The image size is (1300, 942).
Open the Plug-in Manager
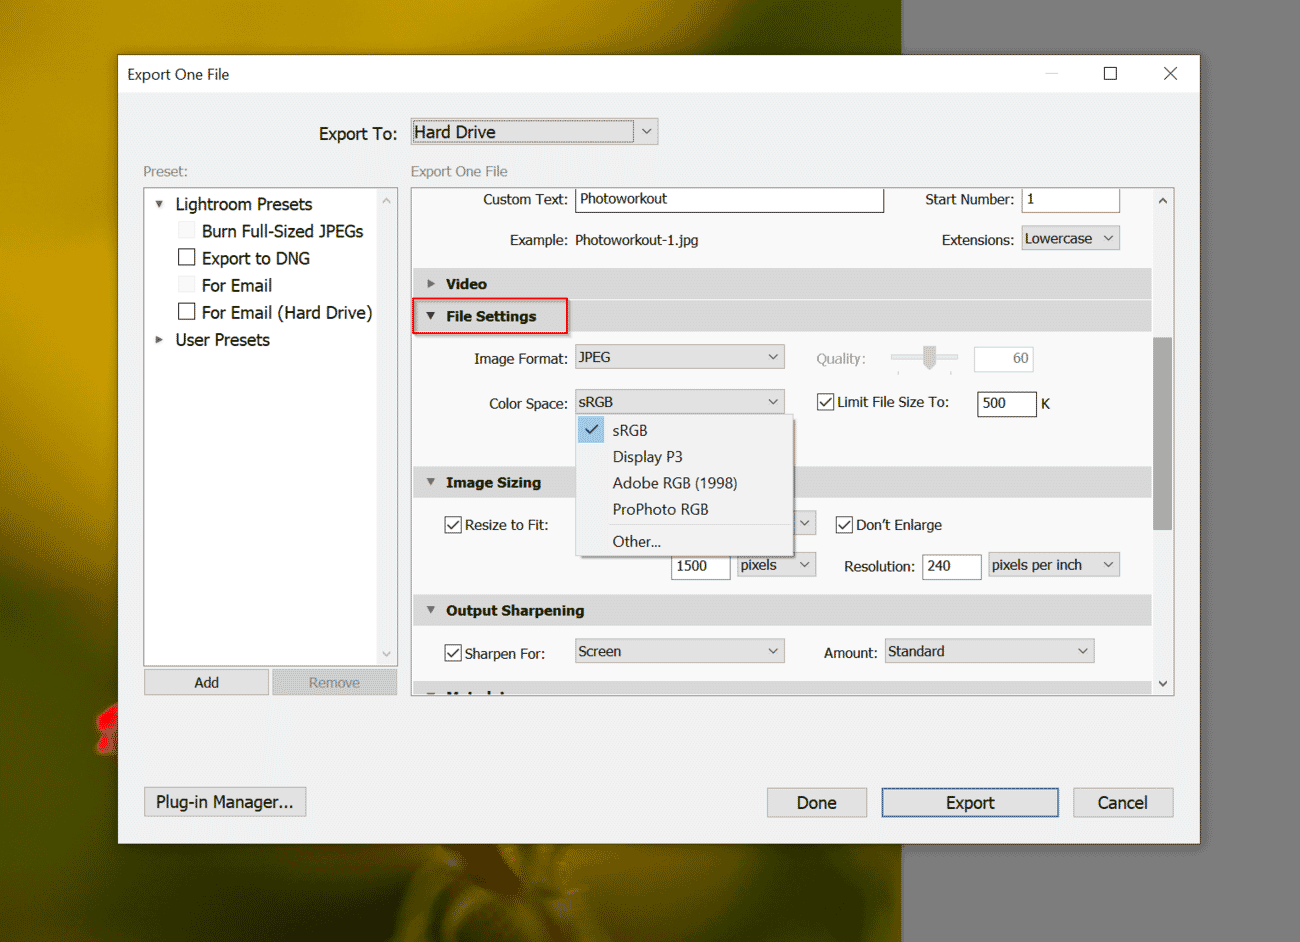[224, 801]
